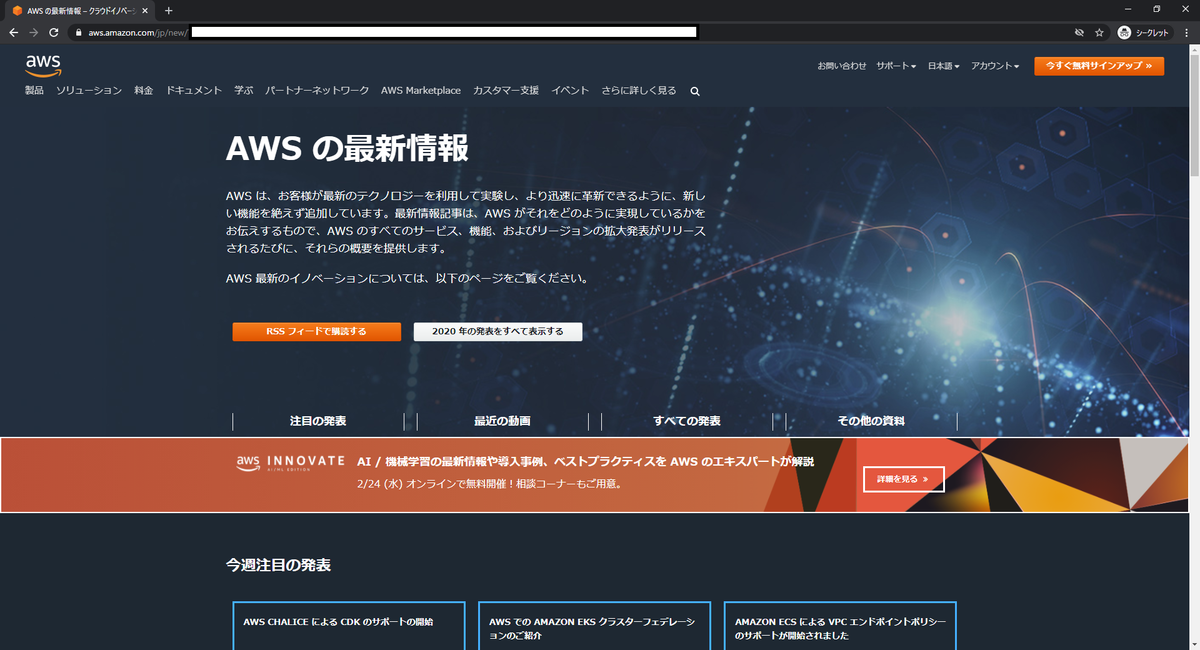Expand the サポート dropdown
This screenshot has width=1200, height=650.
[896, 66]
